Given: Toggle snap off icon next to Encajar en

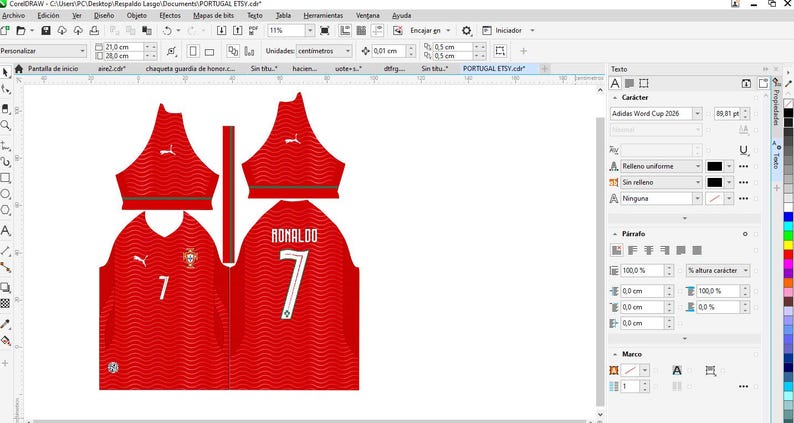Looking at the screenshot, I should pyautogui.click(x=398, y=30).
